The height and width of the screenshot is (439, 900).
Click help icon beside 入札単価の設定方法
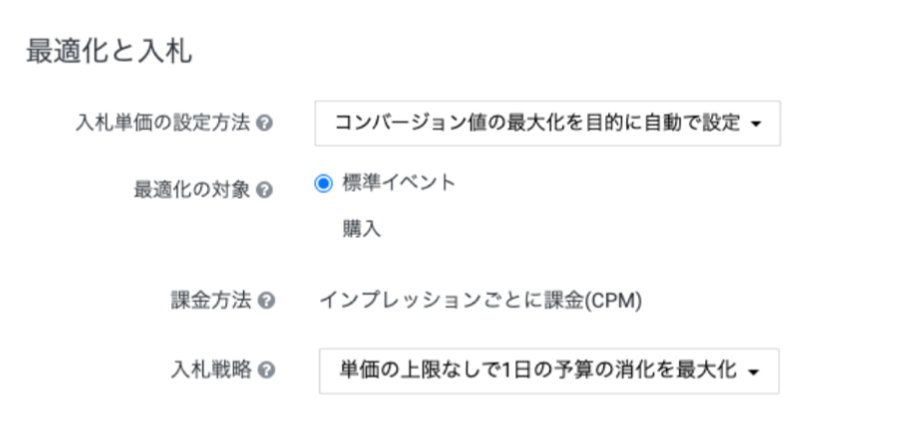(265, 124)
